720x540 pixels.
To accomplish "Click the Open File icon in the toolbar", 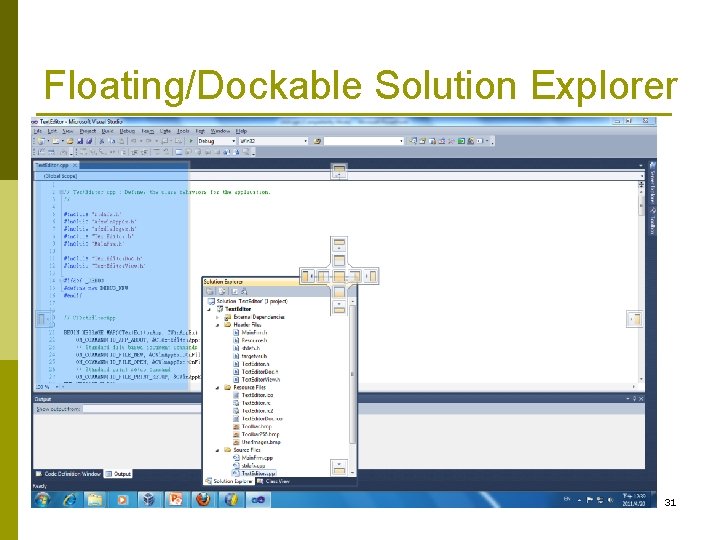I will 70,141.
